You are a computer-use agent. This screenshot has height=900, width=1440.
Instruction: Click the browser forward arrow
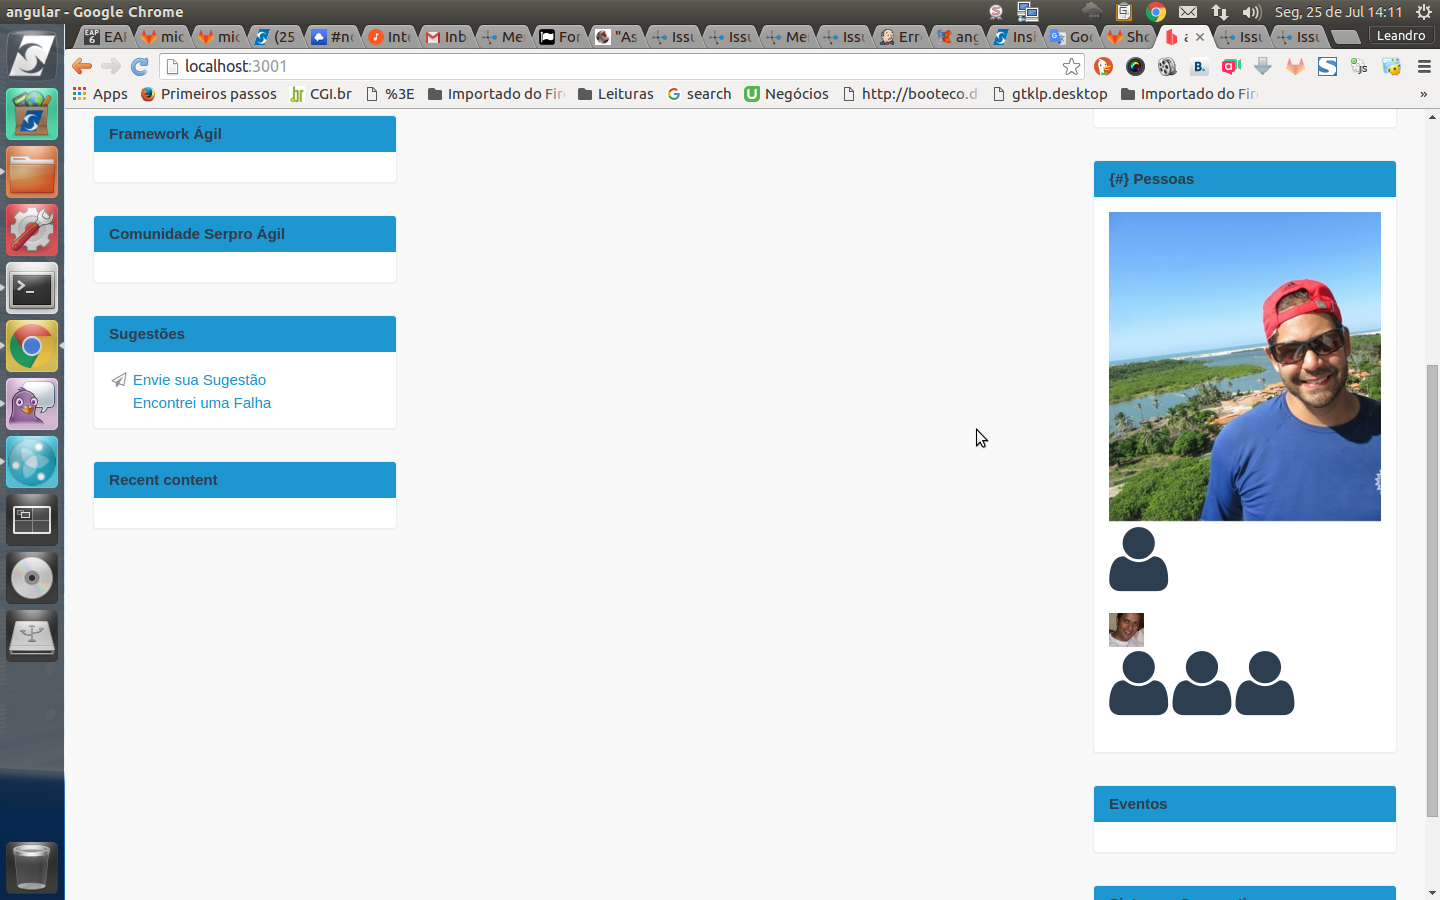(x=111, y=66)
